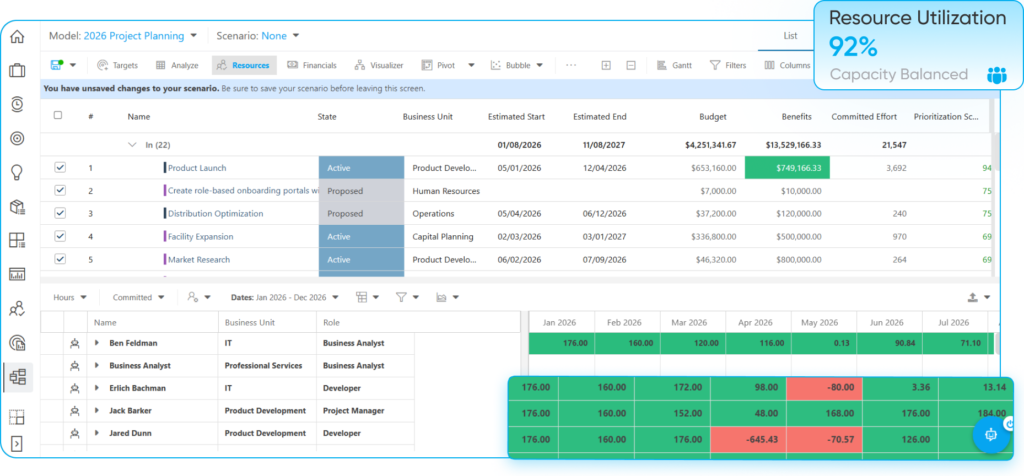
Task: Open the Analyze view
Action: (177, 65)
